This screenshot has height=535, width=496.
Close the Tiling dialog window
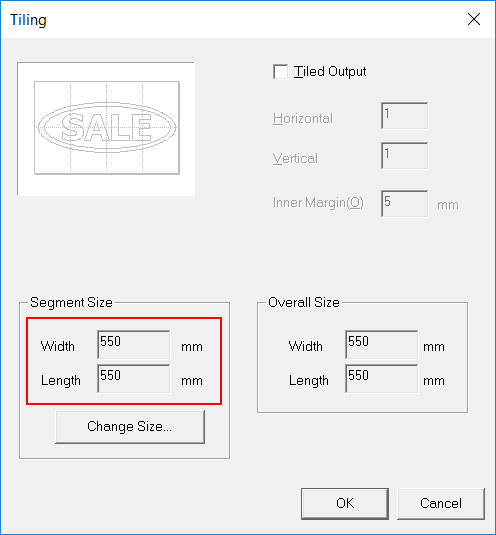tap(474, 19)
